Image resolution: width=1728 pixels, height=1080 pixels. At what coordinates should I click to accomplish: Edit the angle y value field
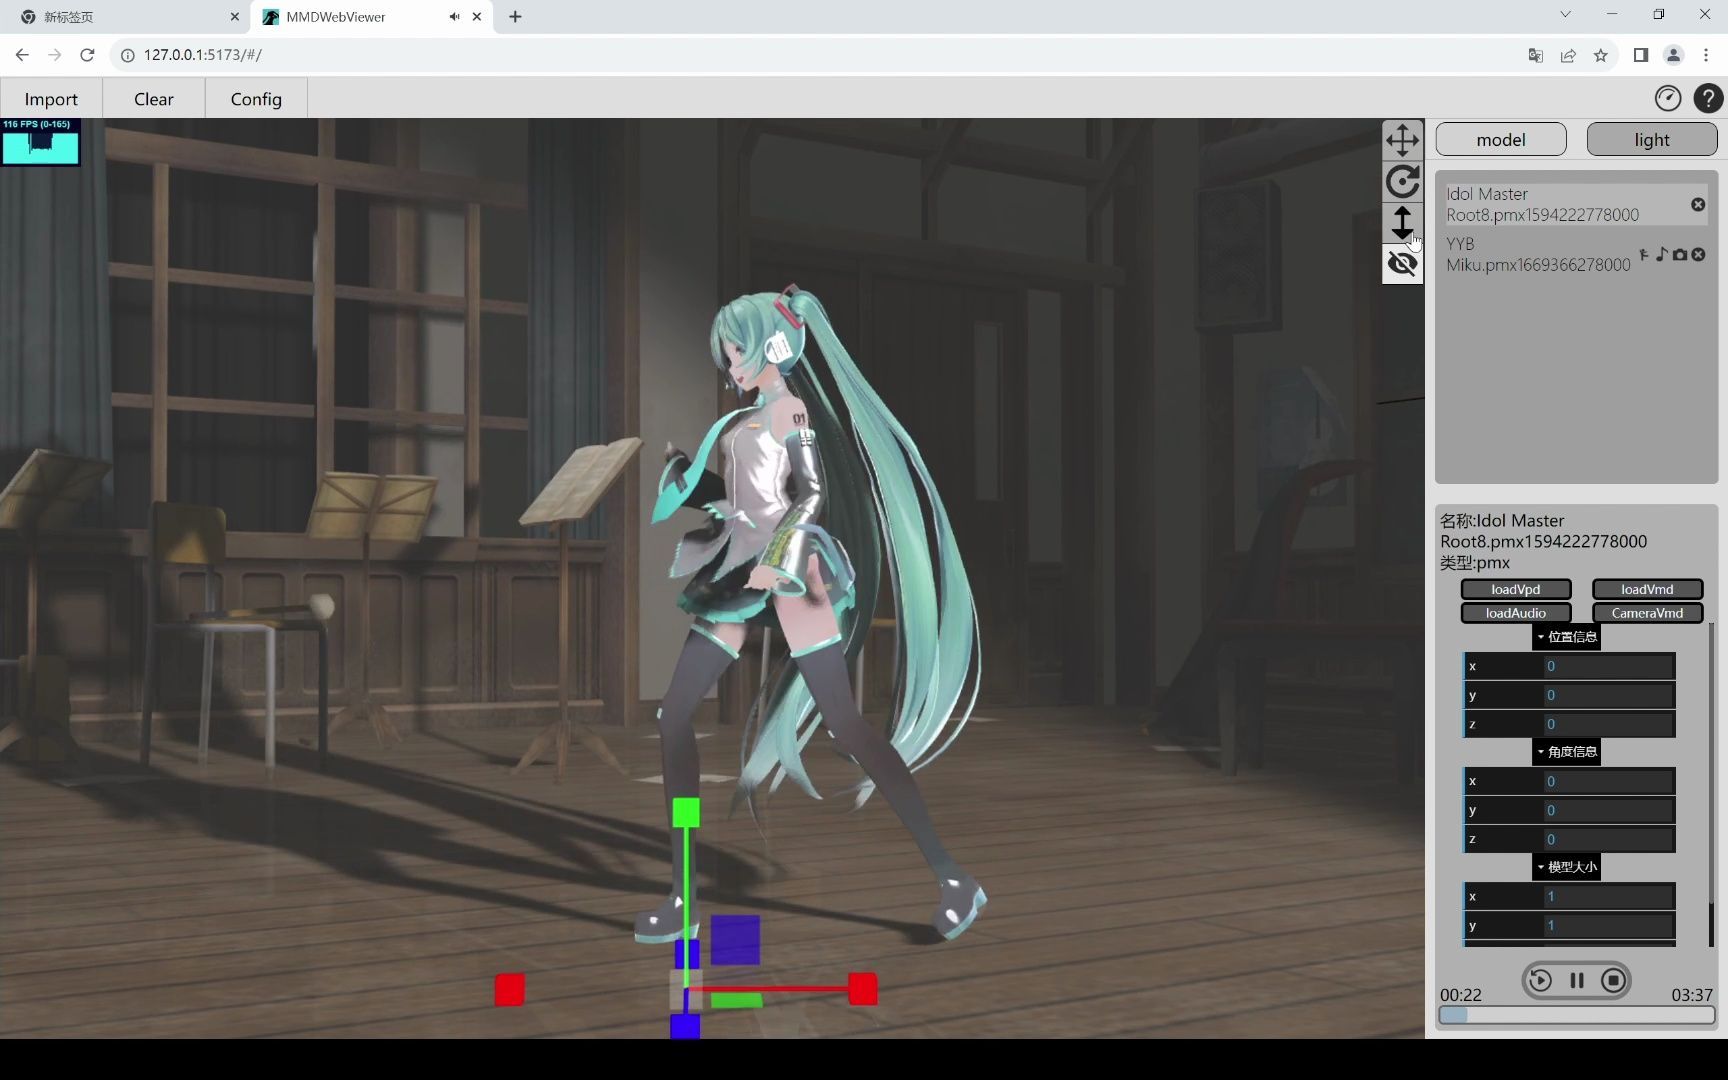click(1608, 810)
